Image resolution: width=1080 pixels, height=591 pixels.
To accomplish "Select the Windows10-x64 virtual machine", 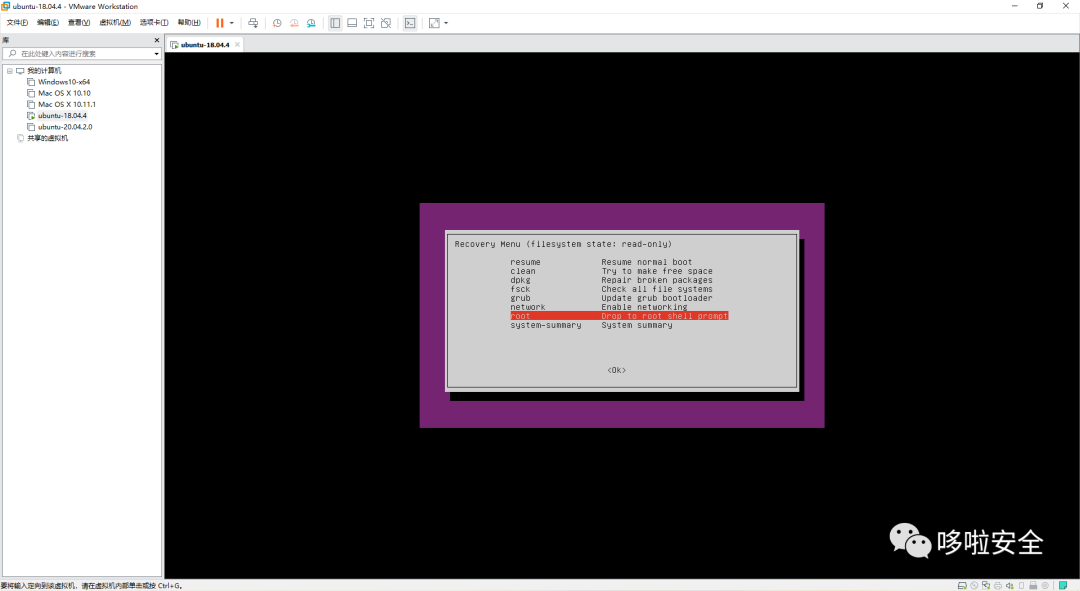I will pyautogui.click(x=64, y=82).
